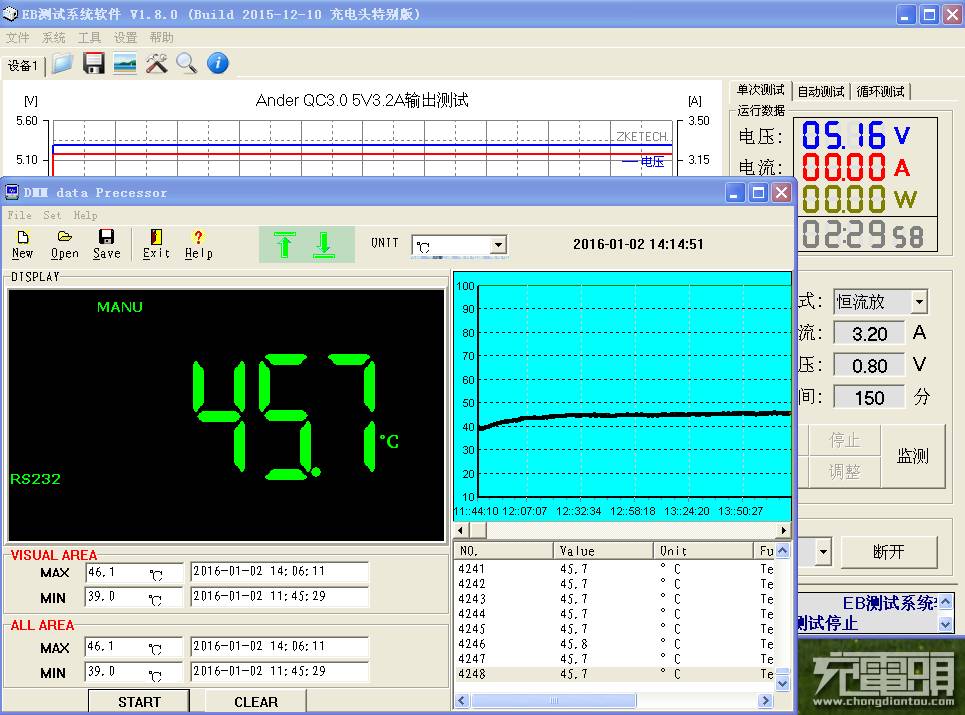Click Save in DMM data Processor toolbar
Viewport: 965px width, 715px height.
pos(106,244)
